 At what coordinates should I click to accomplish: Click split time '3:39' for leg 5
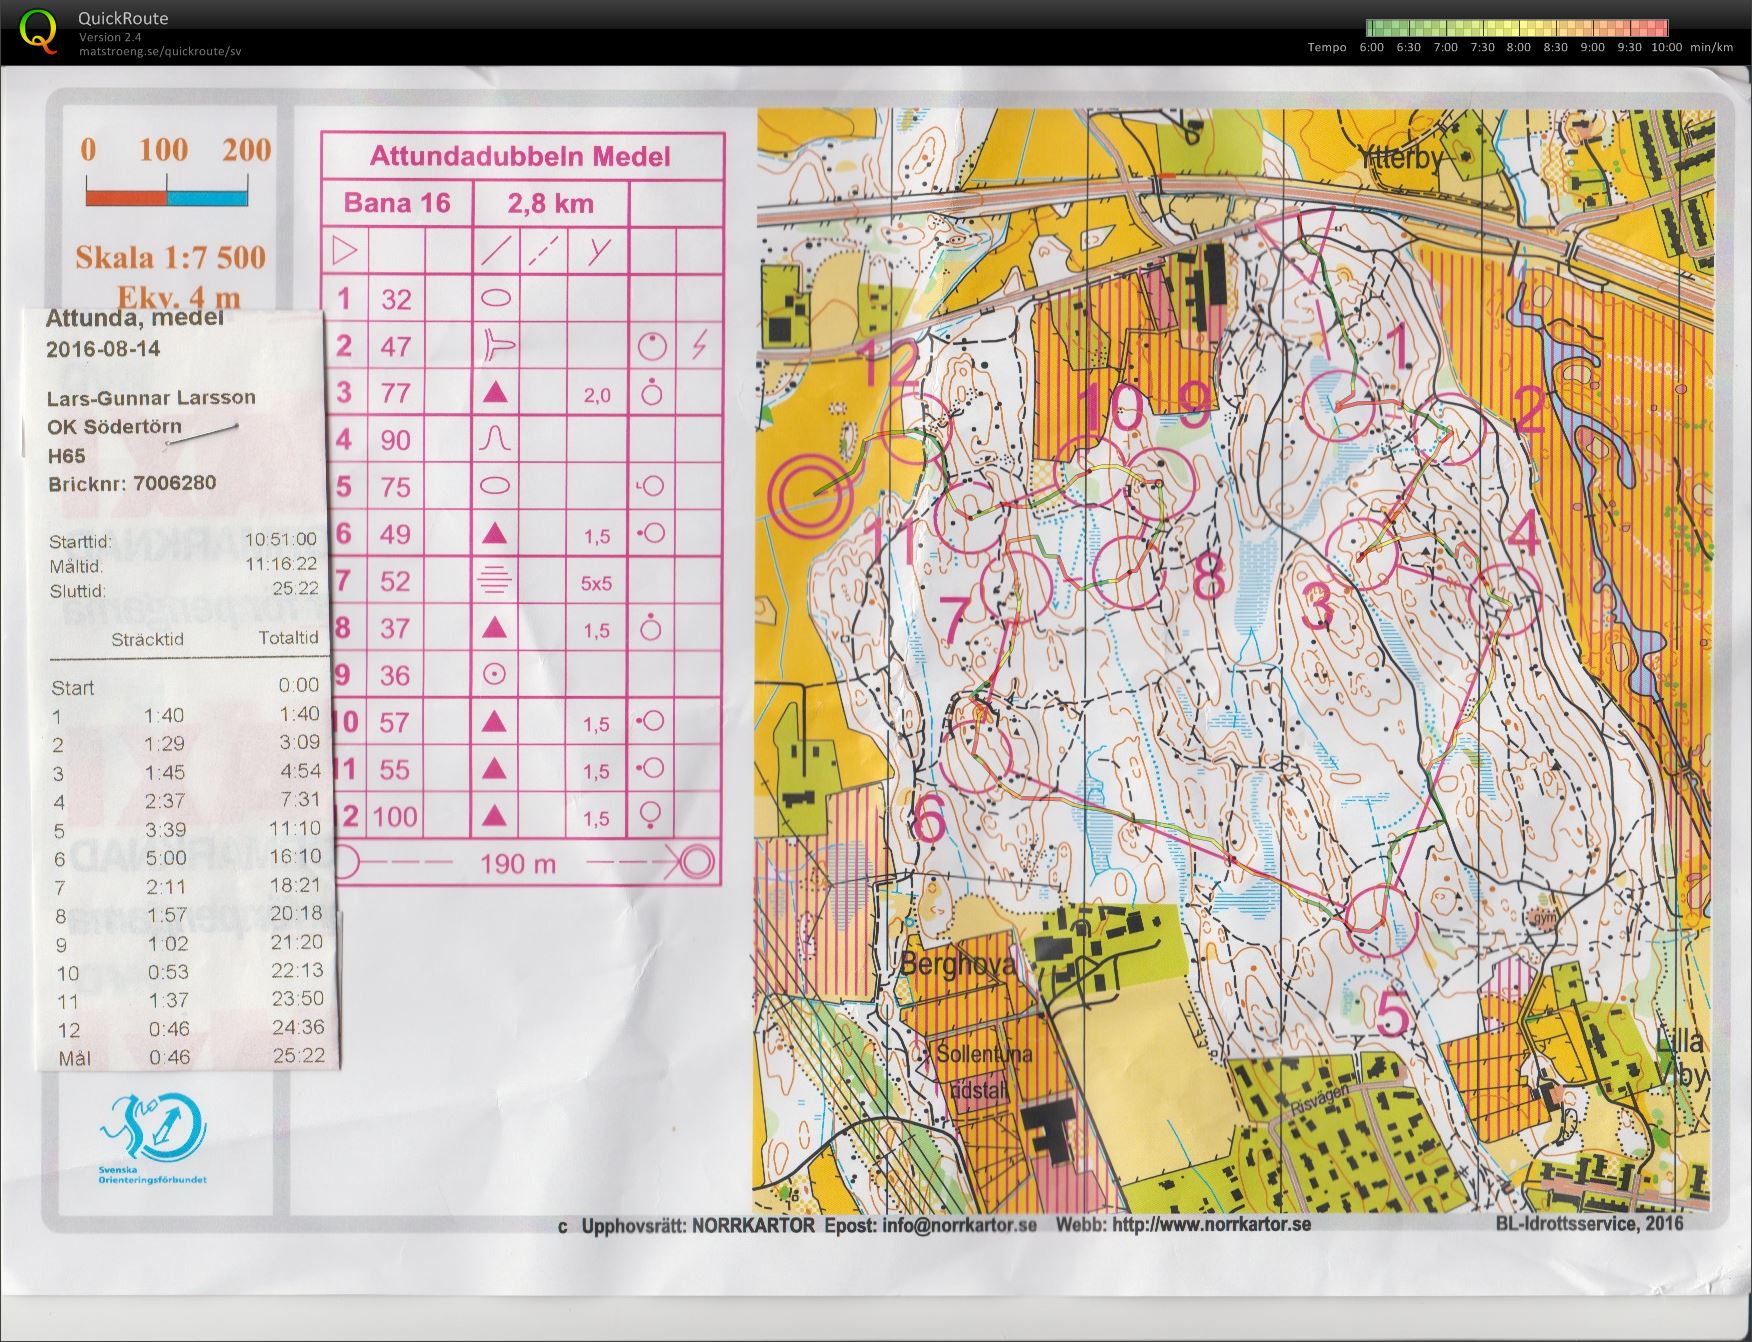pyautogui.click(x=165, y=830)
